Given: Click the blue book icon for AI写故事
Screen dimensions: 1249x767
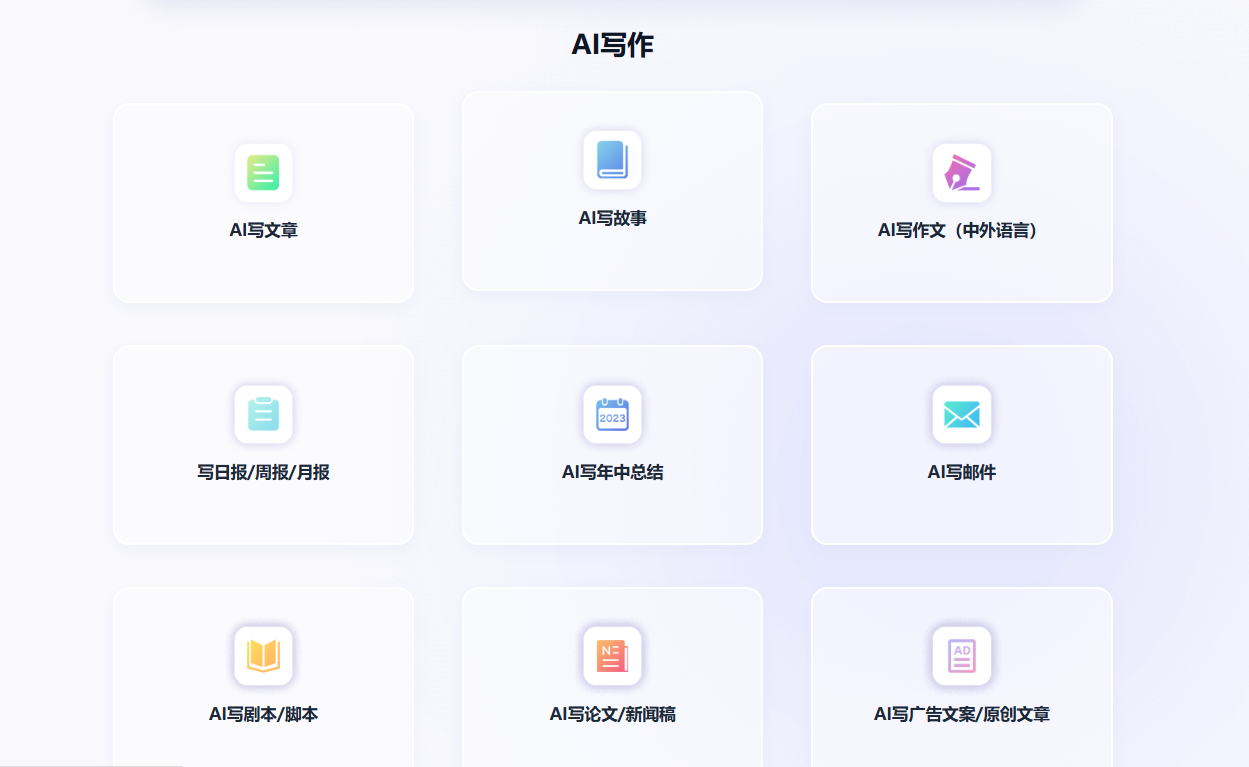Looking at the screenshot, I should [x=612, y=158].
